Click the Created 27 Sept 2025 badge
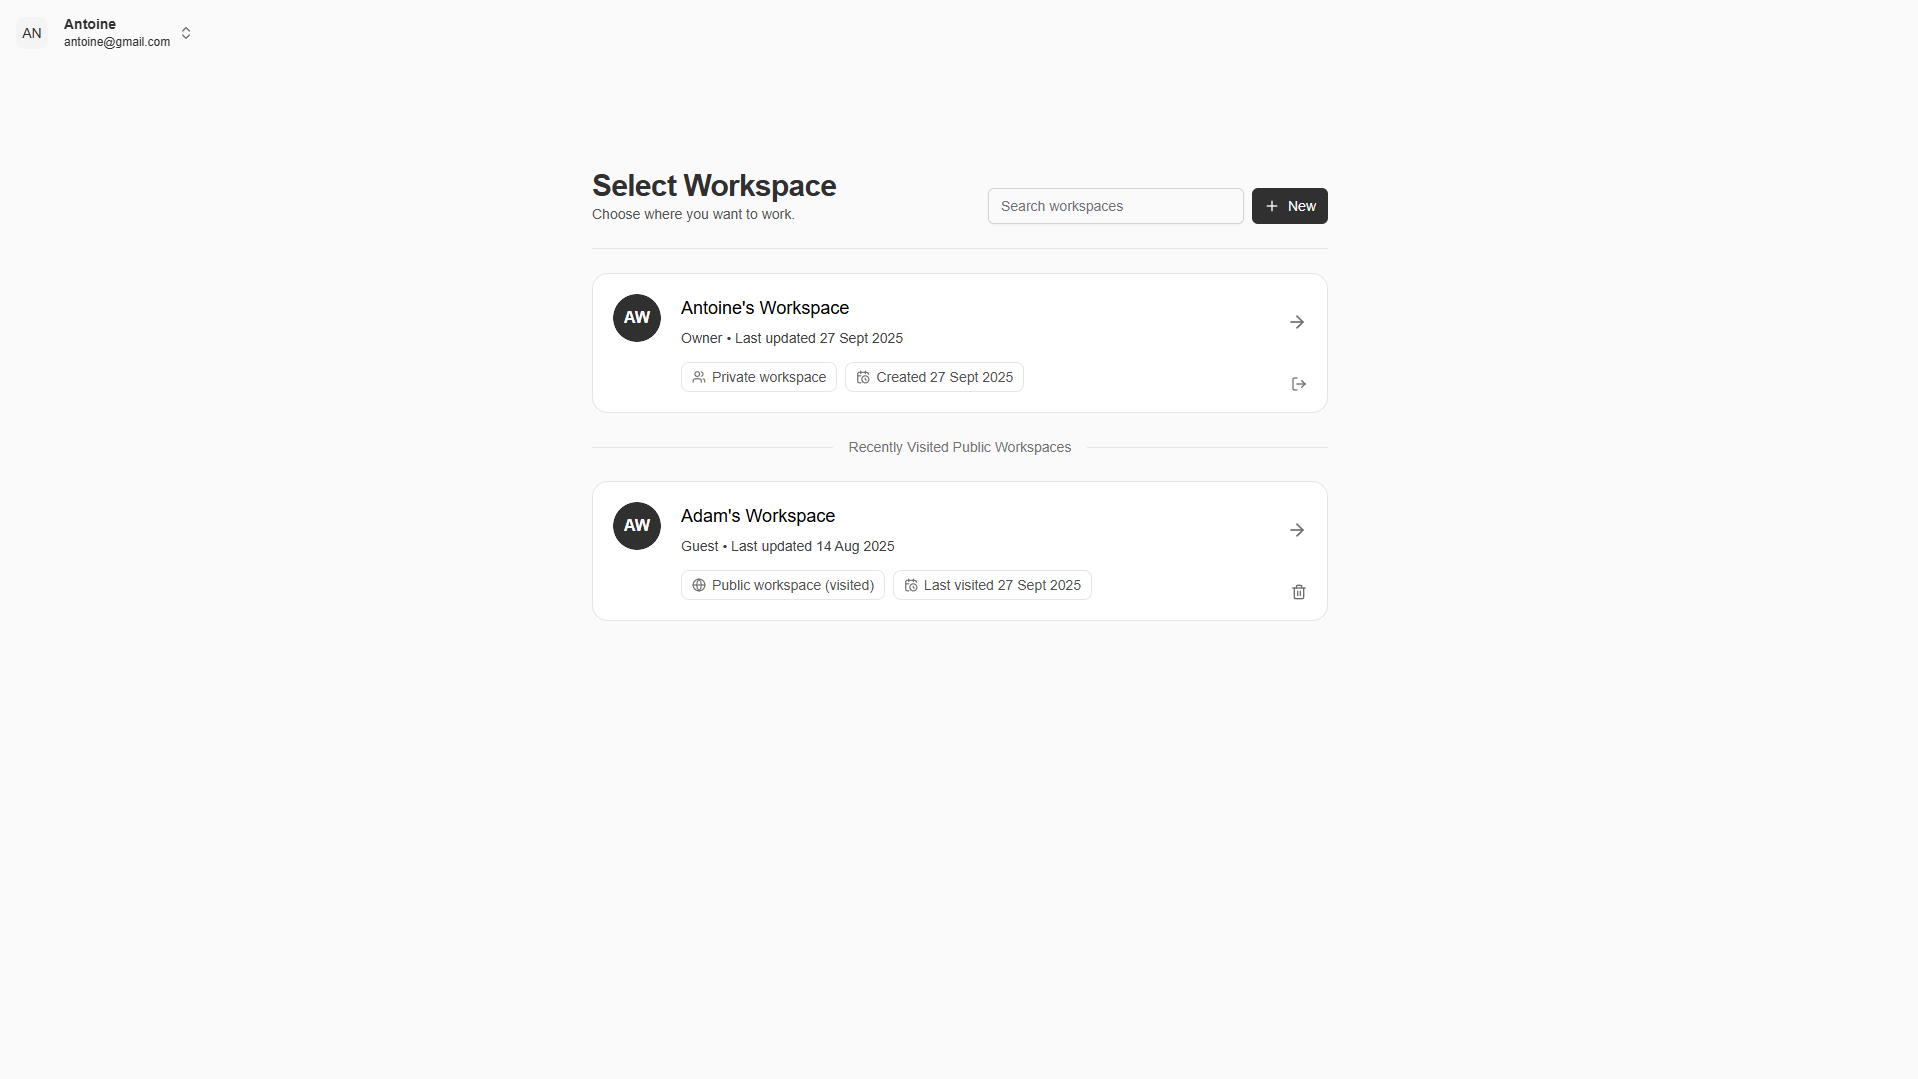Image resolution: width=1918 pixels, height=1079 pixels. [x=934, y=377]
